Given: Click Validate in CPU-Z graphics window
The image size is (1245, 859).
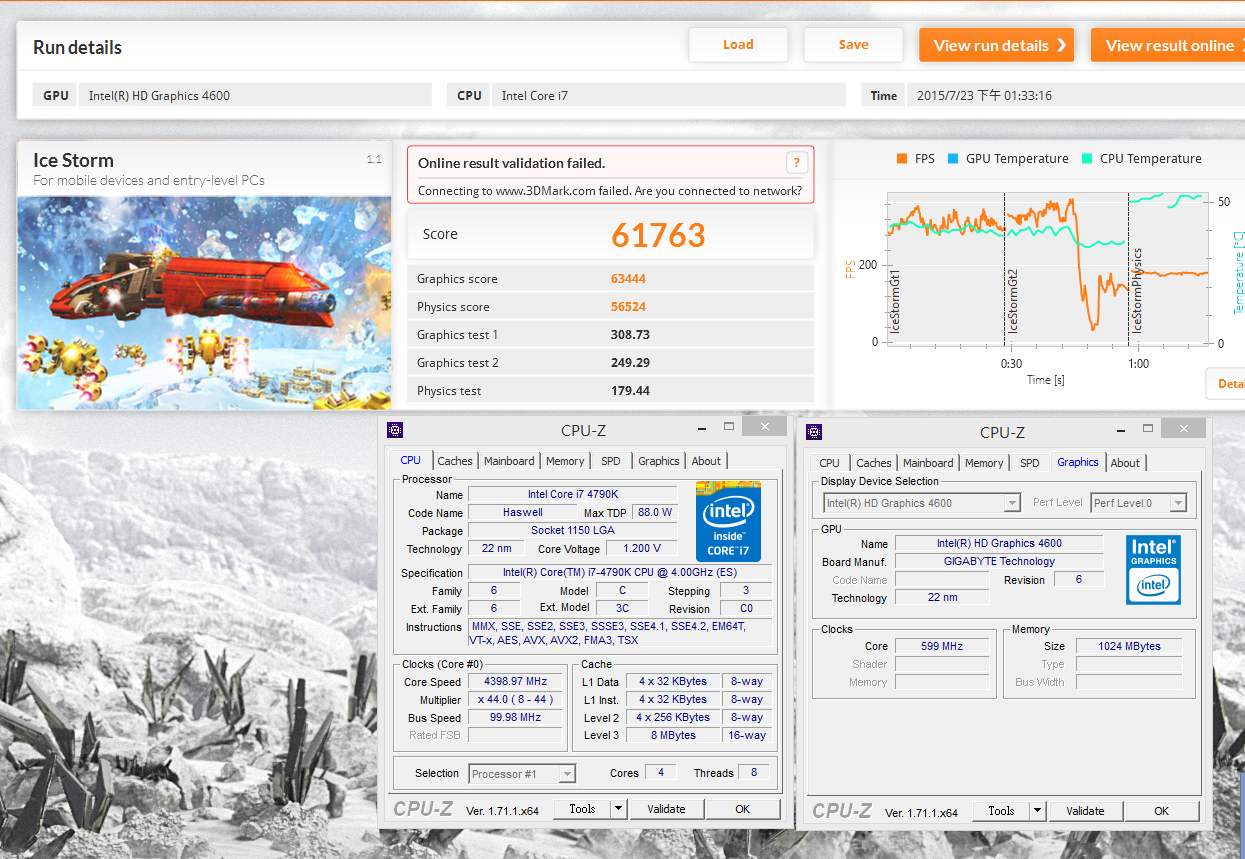Looking at the screenshot, I should [x=1085, y=810].
